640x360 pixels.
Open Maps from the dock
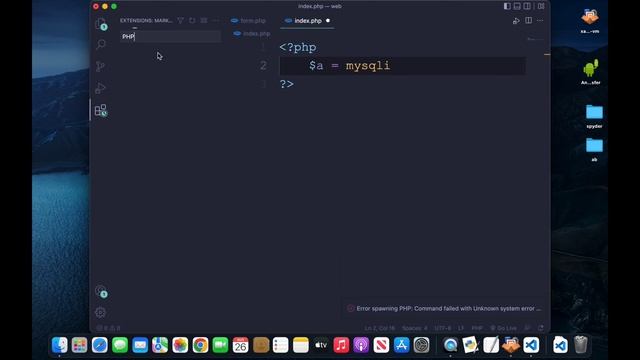click(160, 345)
